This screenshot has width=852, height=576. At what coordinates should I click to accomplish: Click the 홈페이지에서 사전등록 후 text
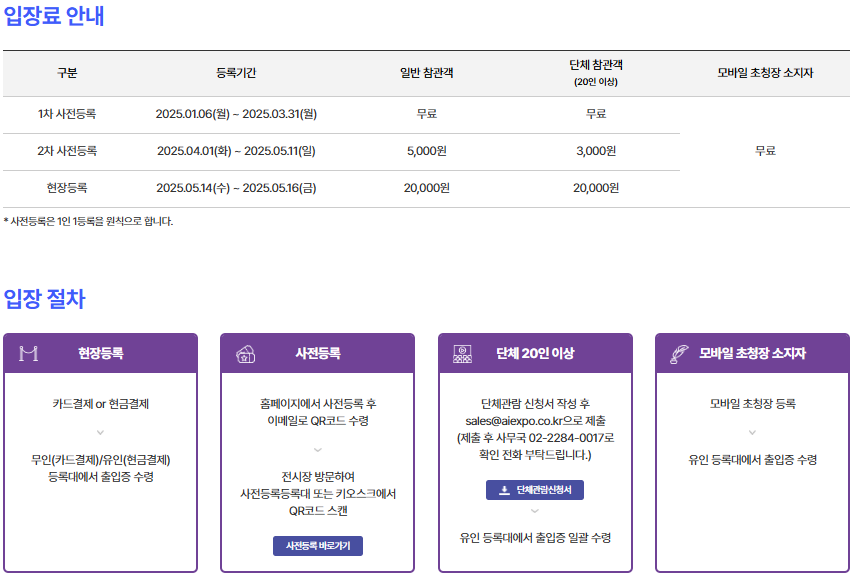click(318, 404)
